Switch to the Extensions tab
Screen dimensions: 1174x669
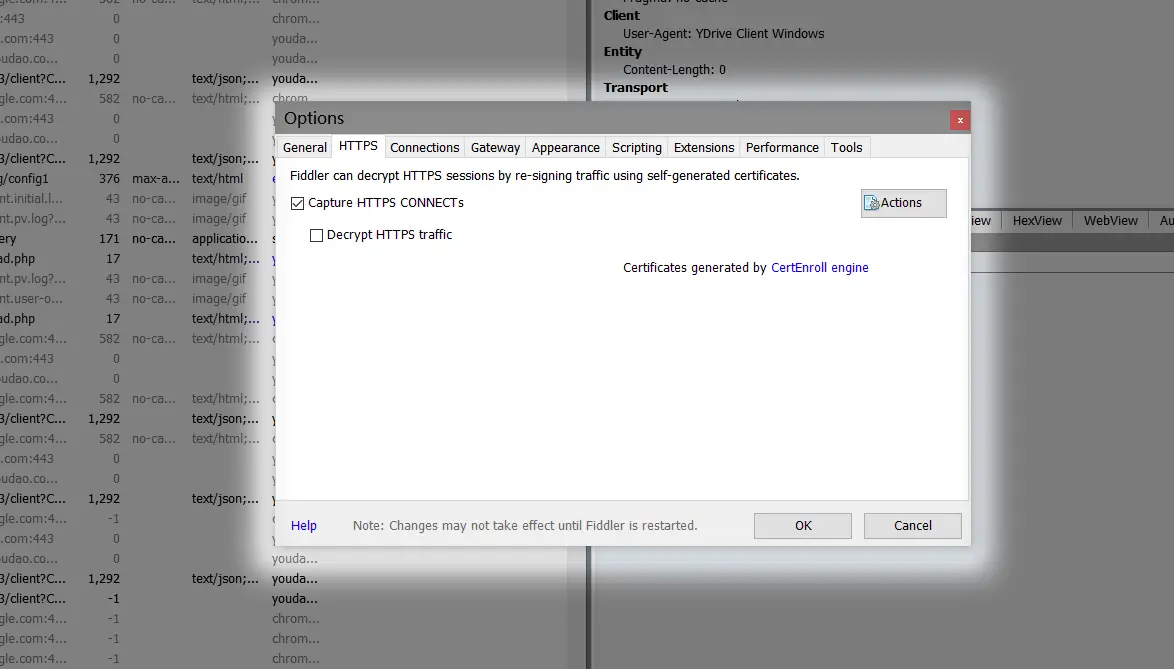click(704, 147)
